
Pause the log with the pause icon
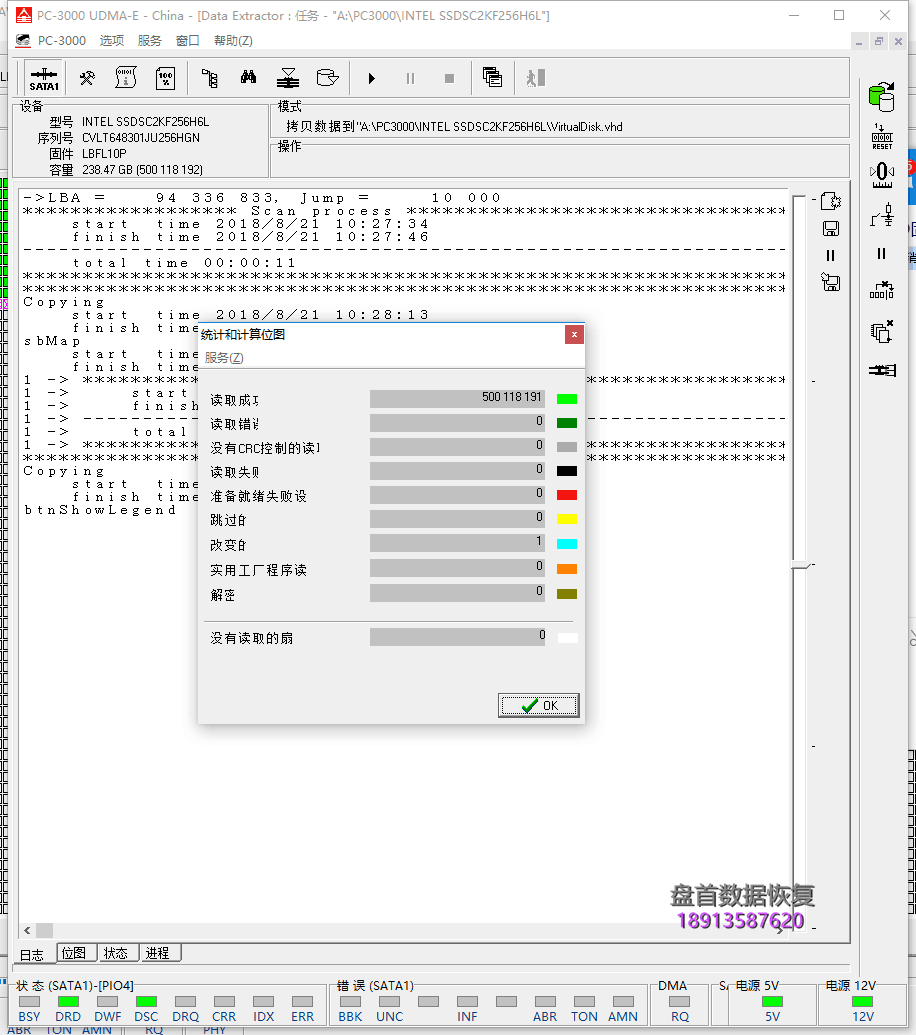coord(830,256)
